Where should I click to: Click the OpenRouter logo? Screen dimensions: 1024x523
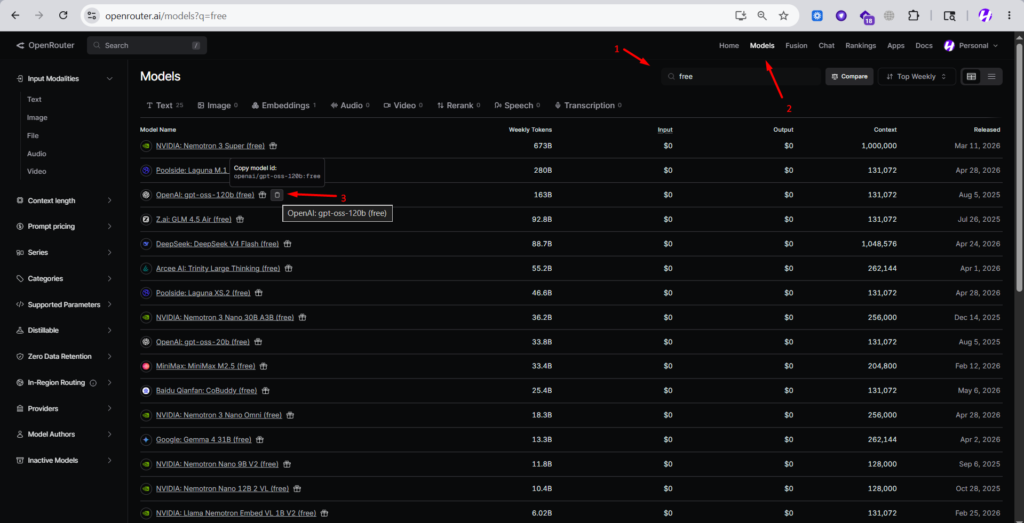(x=46, y=45)
